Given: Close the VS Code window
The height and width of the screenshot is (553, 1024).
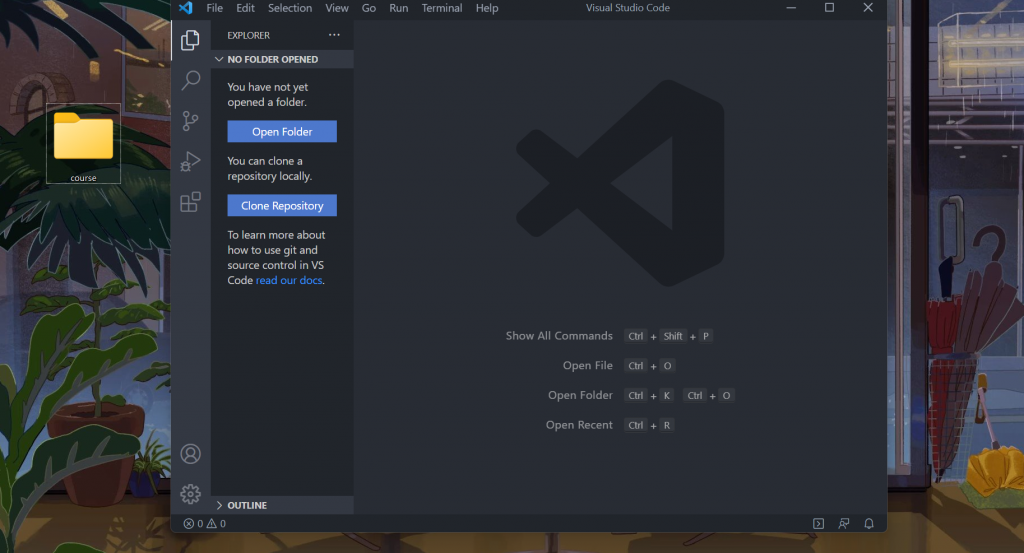Looking at the screenshot, I should 868,8.
